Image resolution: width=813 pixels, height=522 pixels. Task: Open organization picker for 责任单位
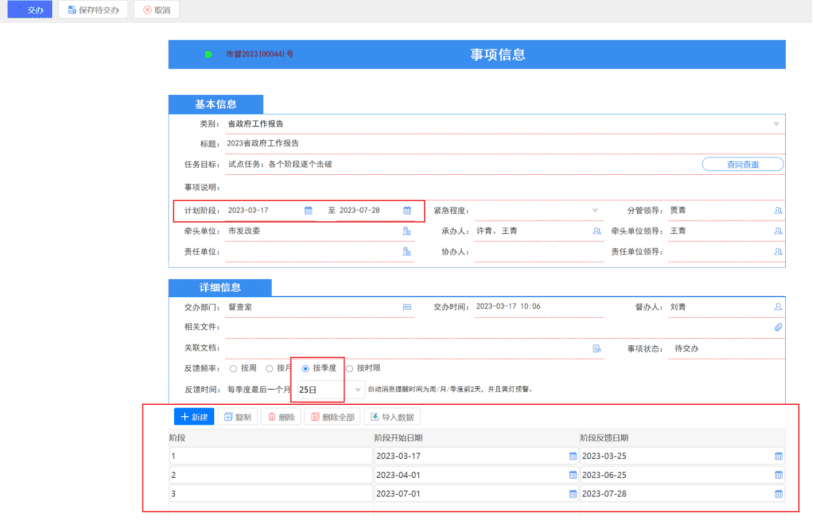coord(407,252)
